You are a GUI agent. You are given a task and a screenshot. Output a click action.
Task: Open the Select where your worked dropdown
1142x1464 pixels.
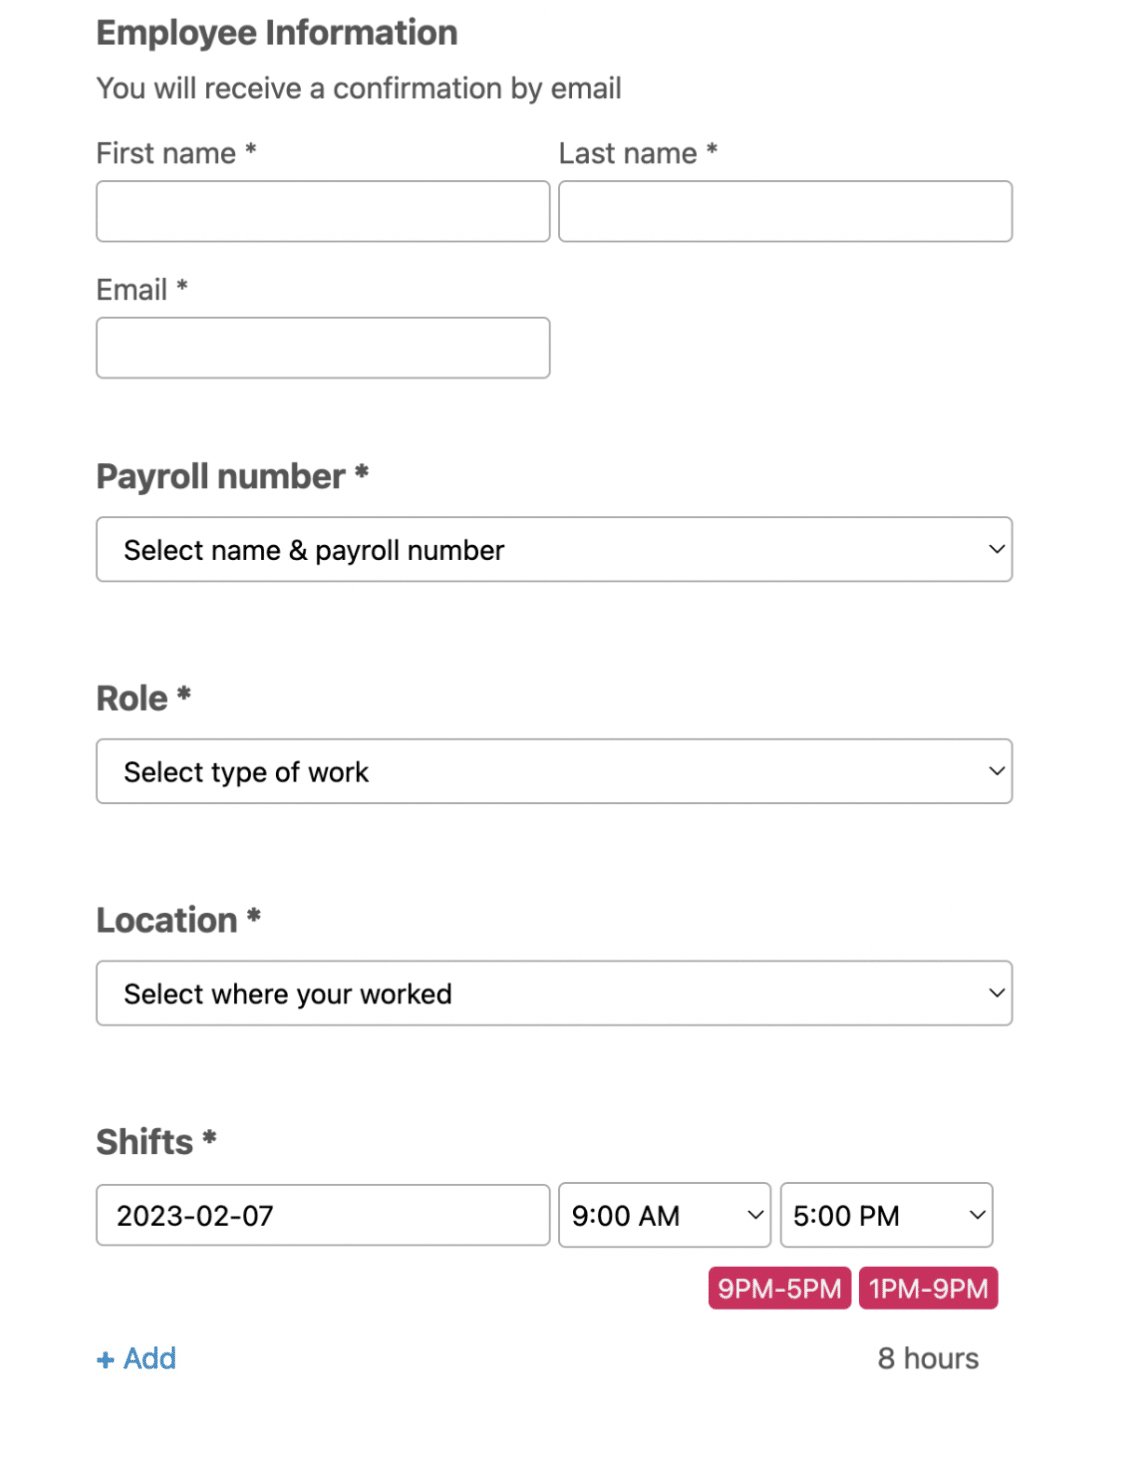(x=553, y=993)
